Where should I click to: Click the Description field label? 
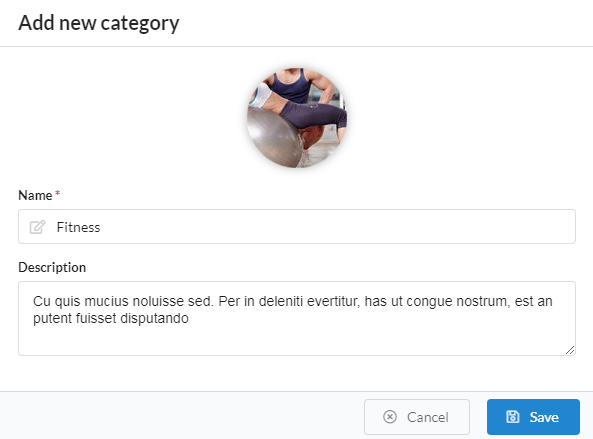point(52,267)
